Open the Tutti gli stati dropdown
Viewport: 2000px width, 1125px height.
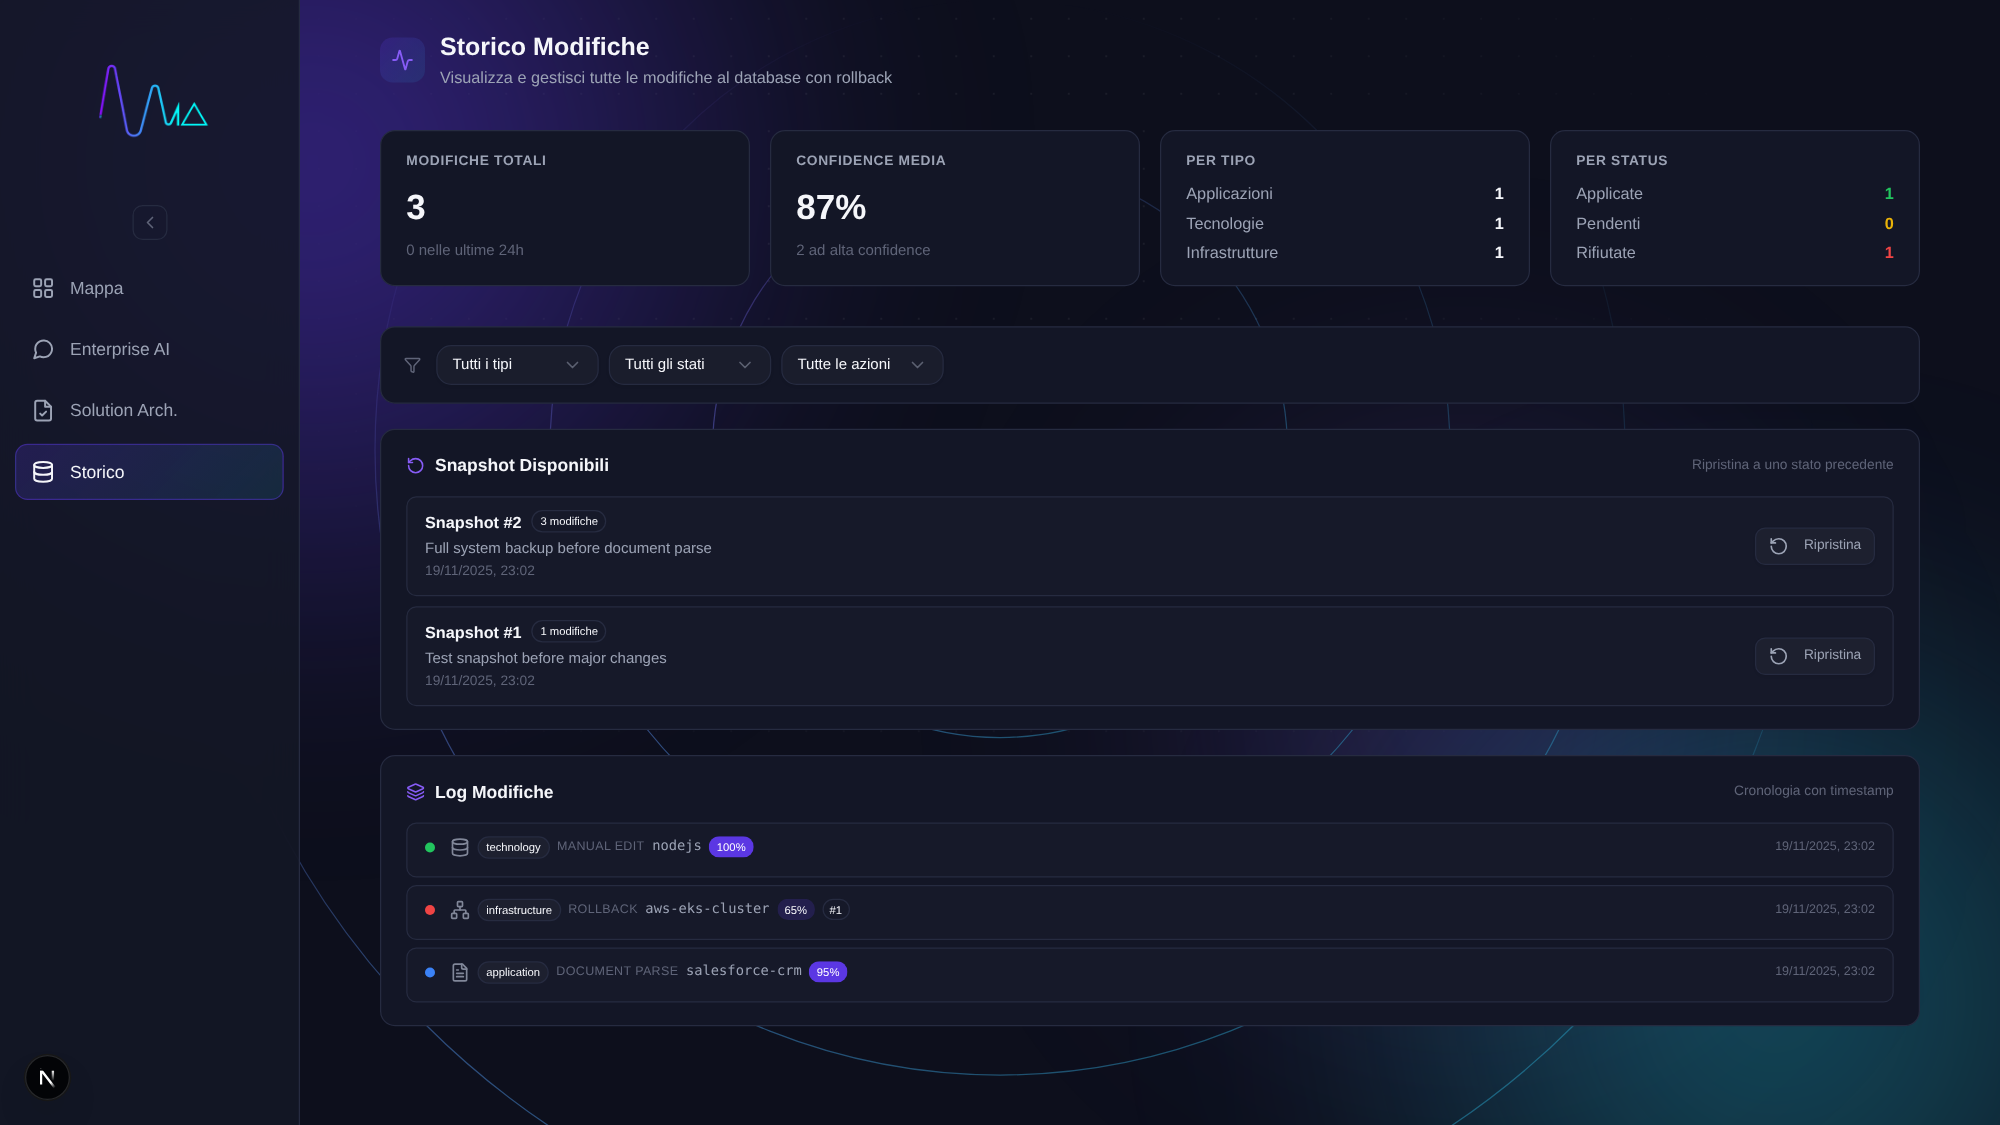point(689,365)
